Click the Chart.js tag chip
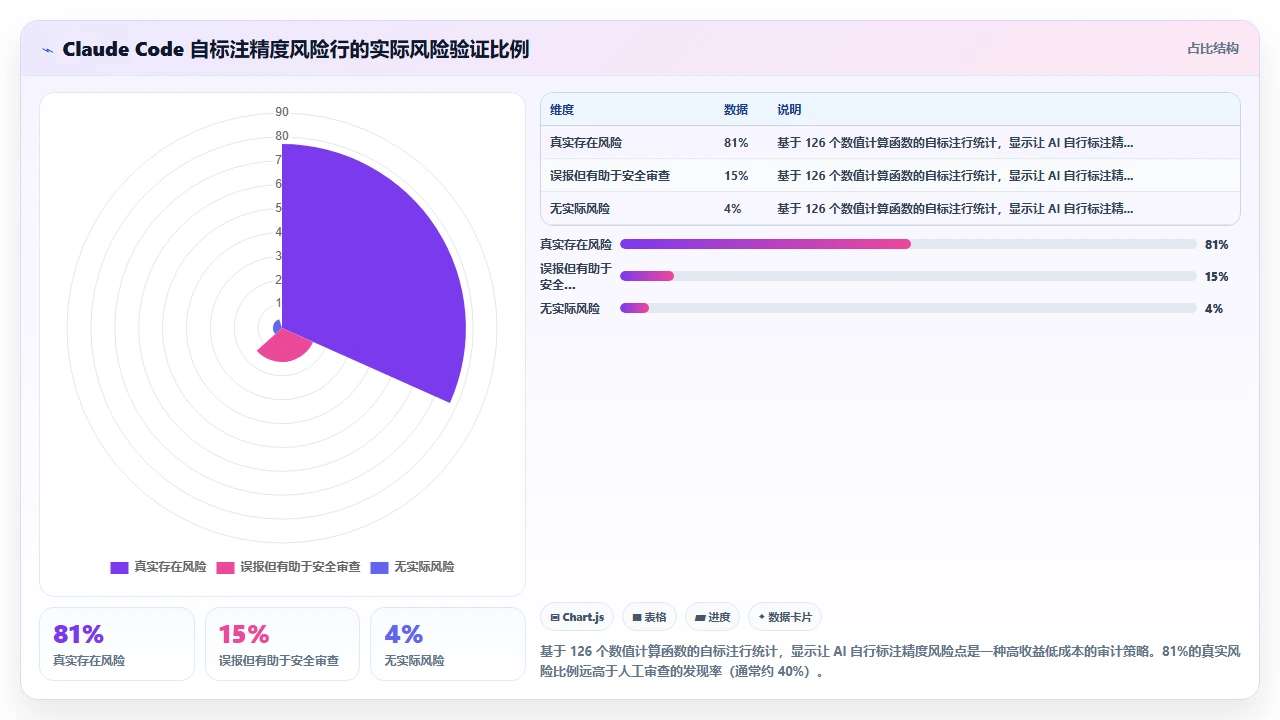 (578, 617)
